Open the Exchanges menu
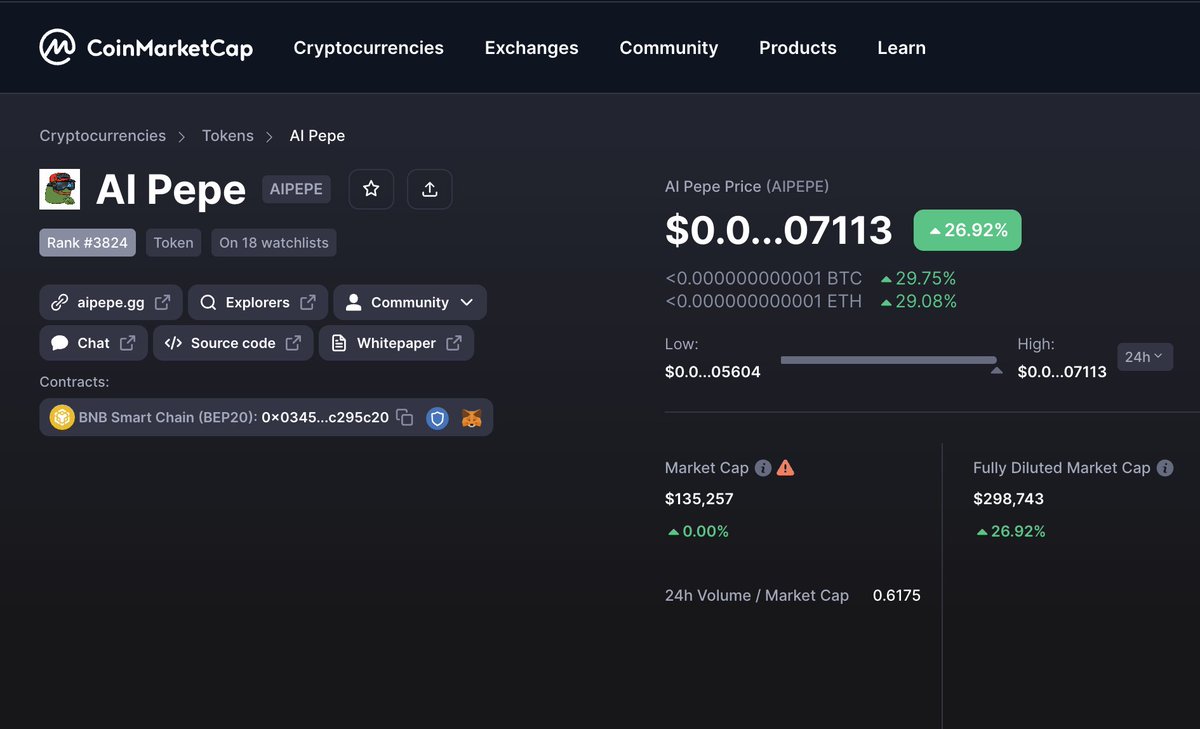The height and width of the screenshot is (729, 1200). 531,48
